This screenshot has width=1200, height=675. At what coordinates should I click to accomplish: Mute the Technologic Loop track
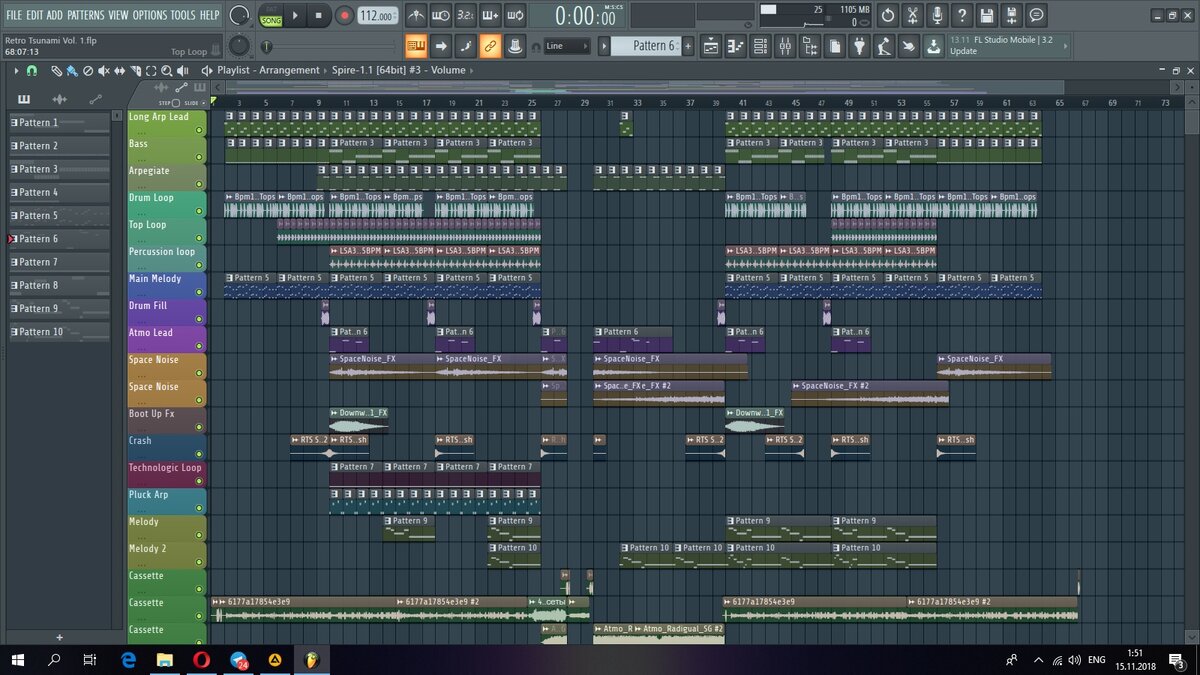point(199,481)
